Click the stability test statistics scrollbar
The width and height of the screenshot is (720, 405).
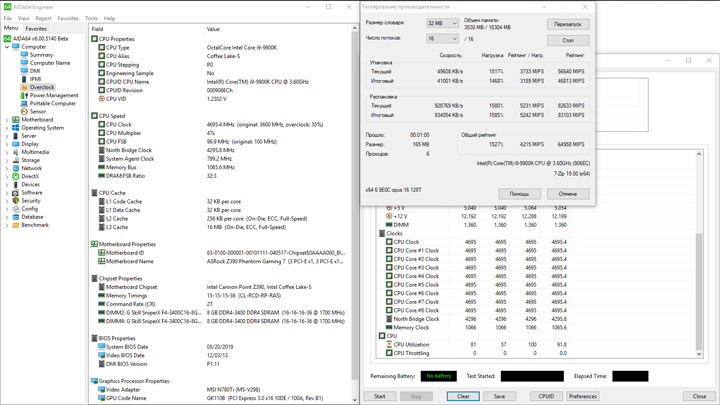pos(699,254)
